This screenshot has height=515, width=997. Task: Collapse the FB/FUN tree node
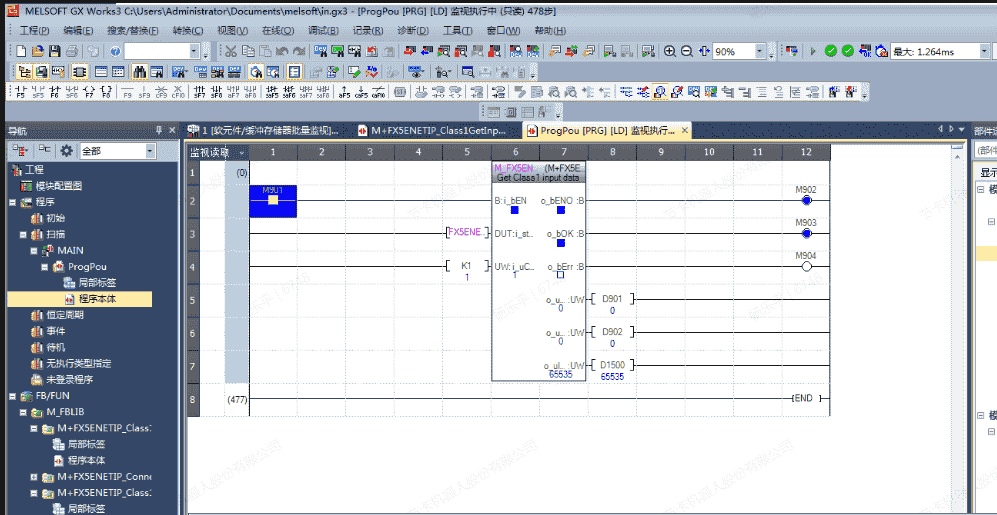12,396
